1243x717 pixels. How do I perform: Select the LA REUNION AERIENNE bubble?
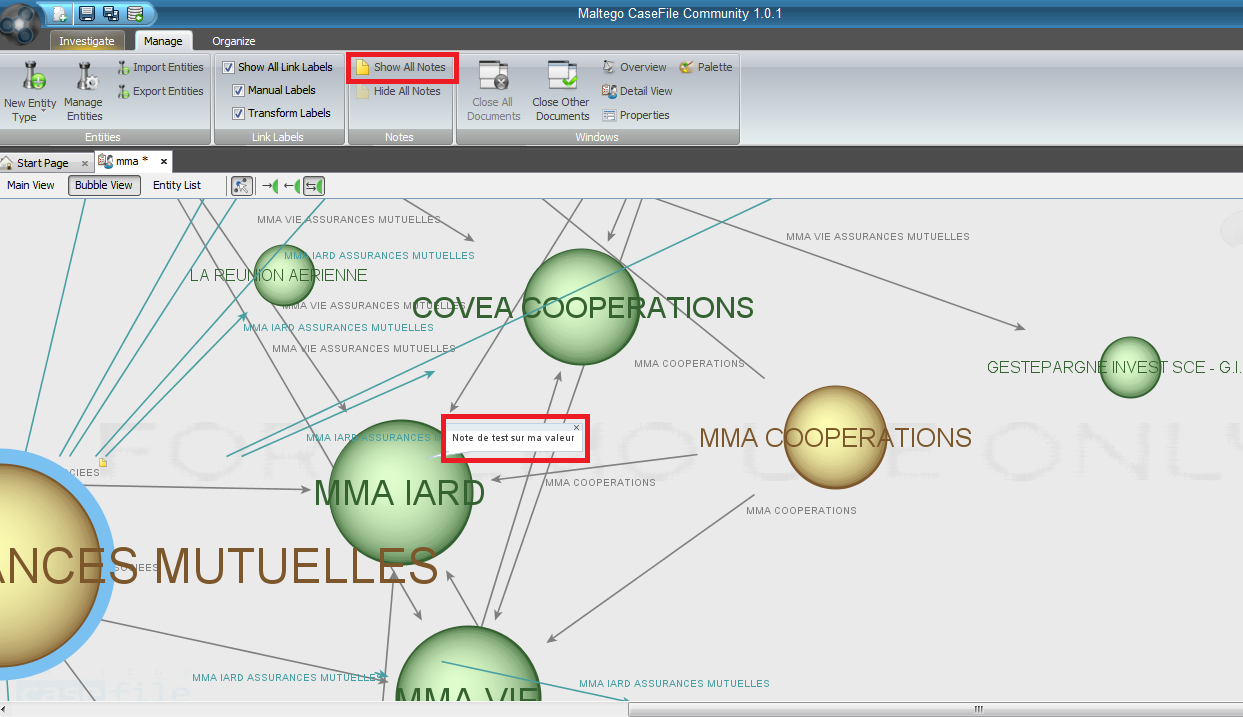click(x=284, y=275)
